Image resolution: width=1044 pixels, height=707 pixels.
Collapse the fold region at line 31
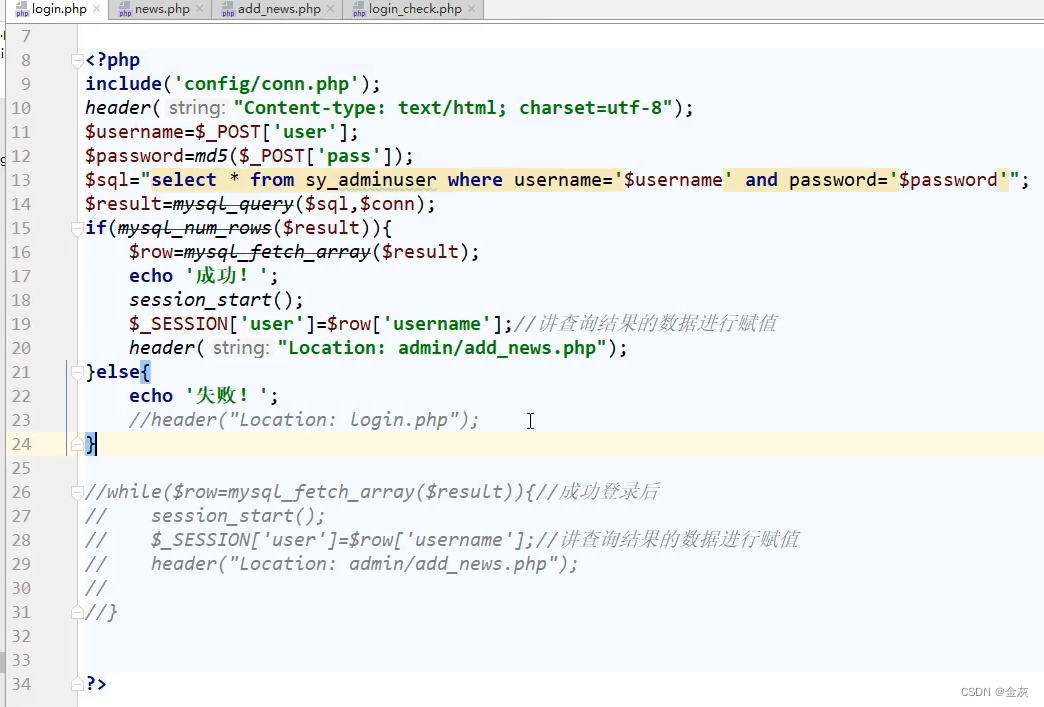click(77, 611)
